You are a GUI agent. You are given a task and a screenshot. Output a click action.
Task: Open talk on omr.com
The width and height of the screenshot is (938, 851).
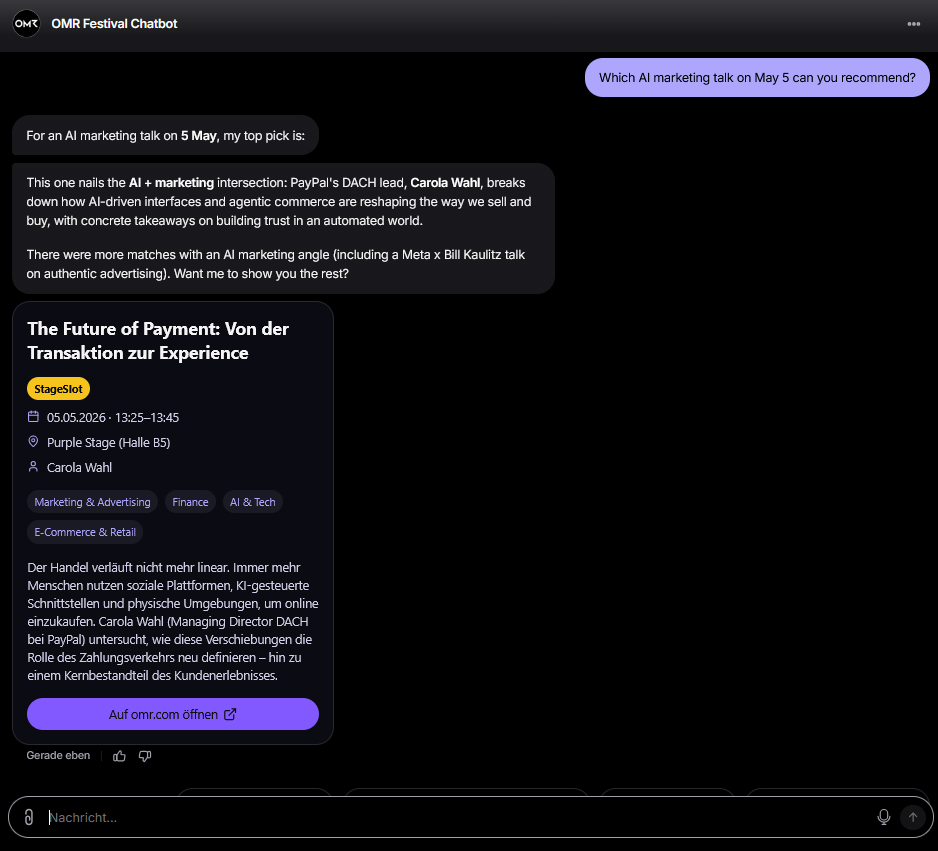173,714
